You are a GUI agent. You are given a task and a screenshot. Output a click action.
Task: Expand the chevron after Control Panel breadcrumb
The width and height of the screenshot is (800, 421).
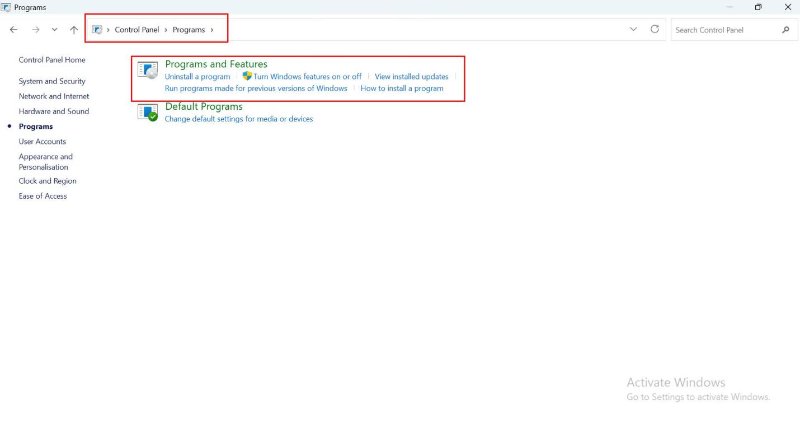pos(166,30)
